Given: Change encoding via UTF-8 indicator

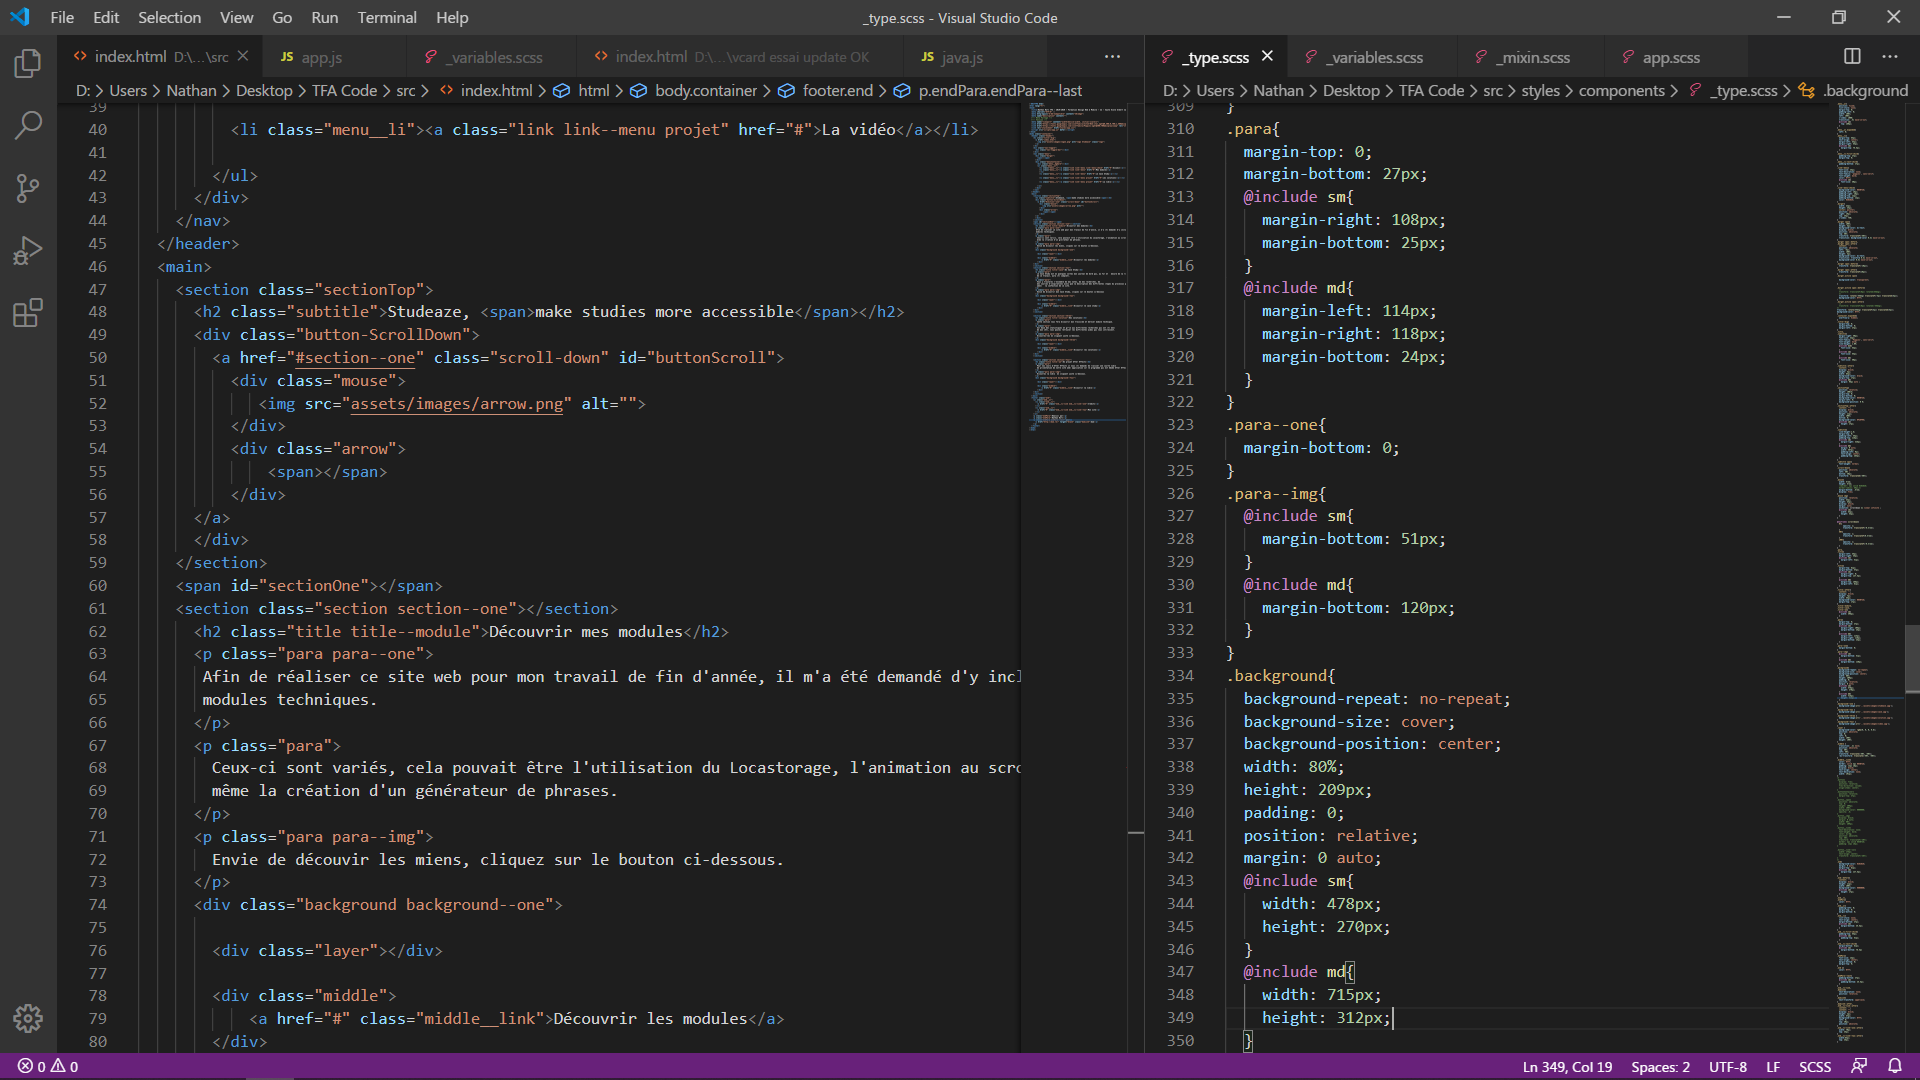Looking at the screenshot, I should [1727, 1066].
